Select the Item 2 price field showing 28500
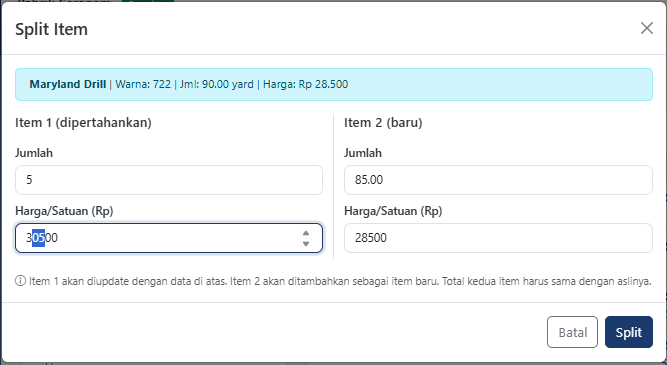The height and width of the screenshot is (365, 667). point(498,238)
